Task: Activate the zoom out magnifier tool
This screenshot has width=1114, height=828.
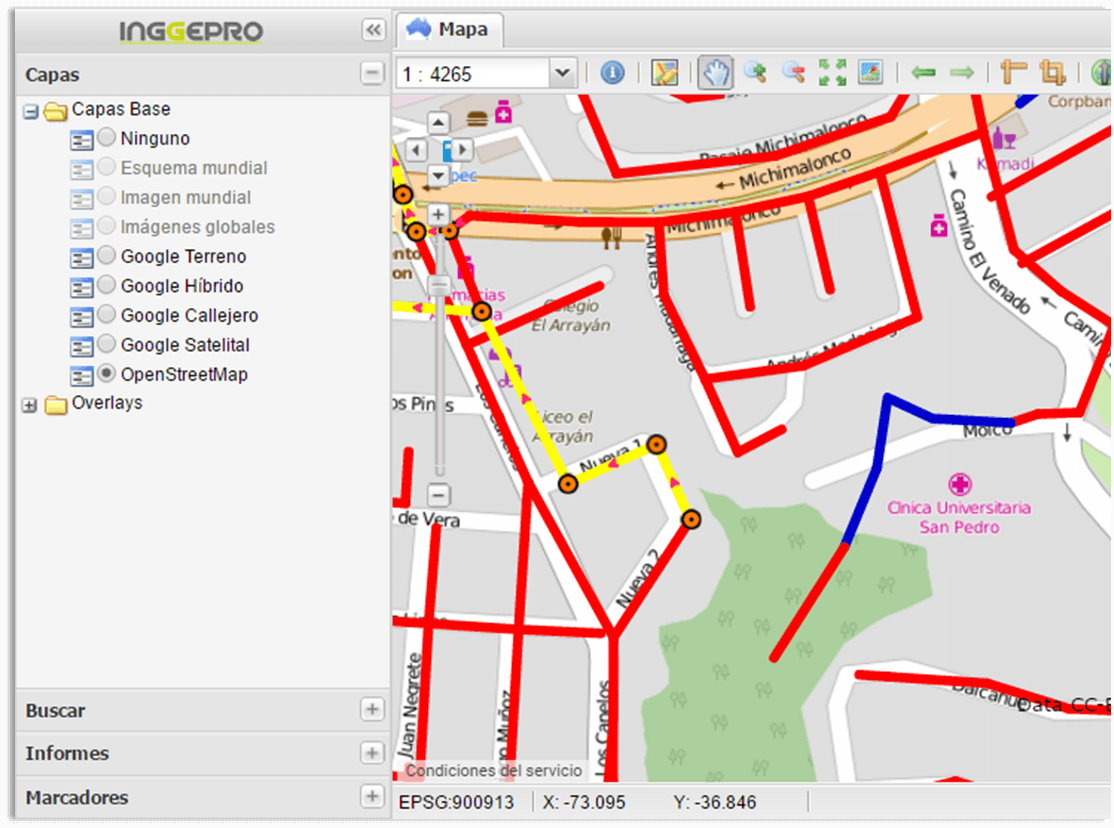Action: 793,72
